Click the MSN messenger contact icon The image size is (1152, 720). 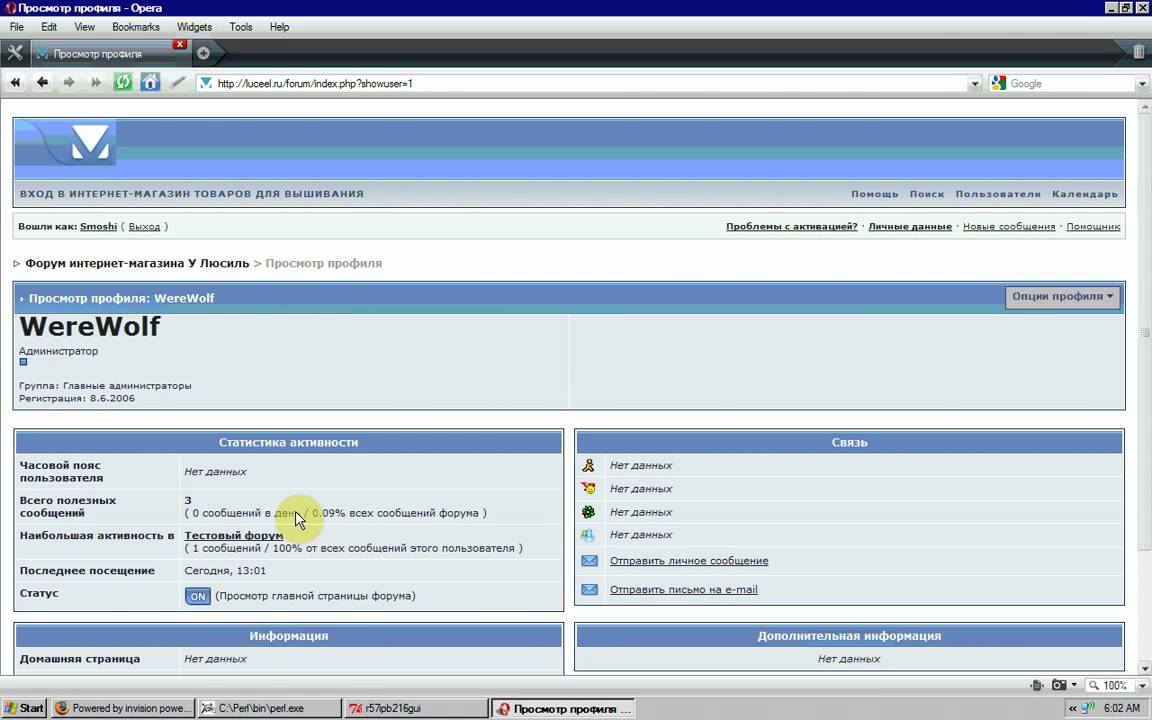pos(588,535)
